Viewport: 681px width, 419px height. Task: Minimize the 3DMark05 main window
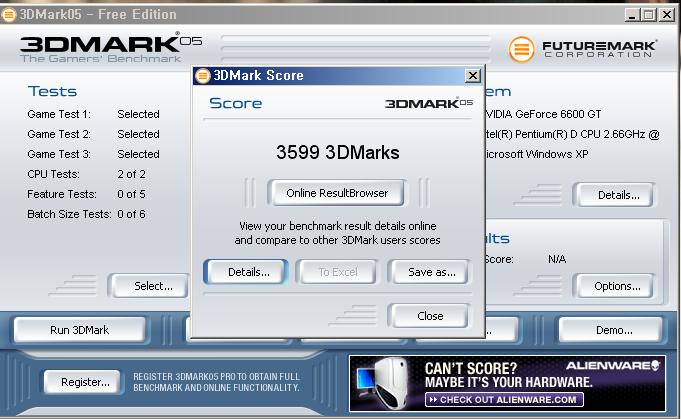coord(632,15)
